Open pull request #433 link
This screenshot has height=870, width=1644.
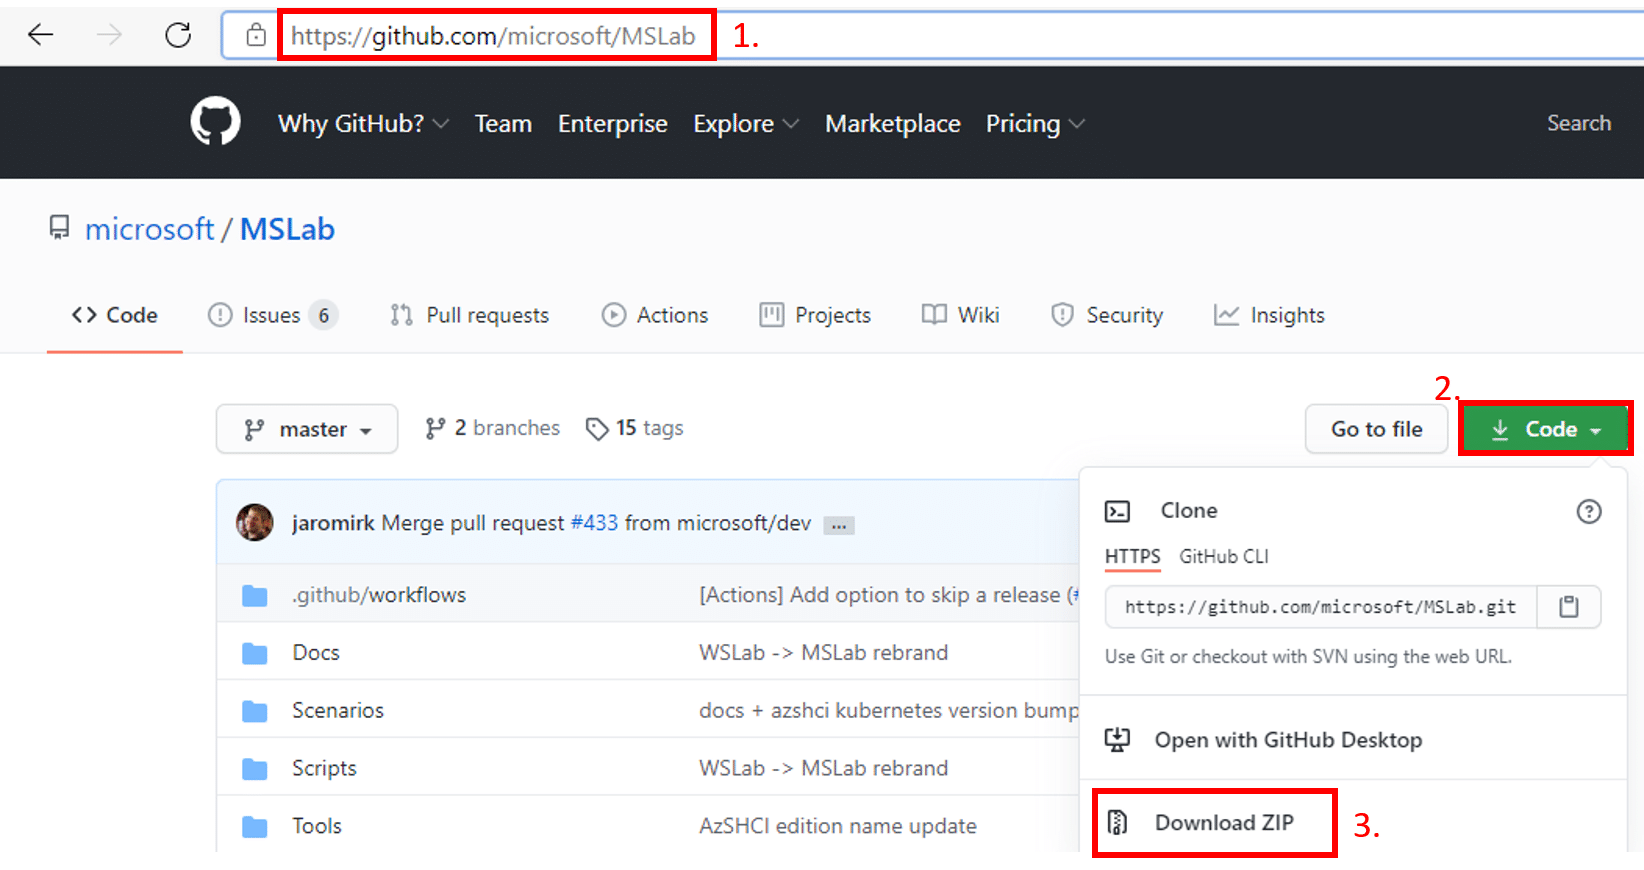pyautogui.click(x=594, y=523)
